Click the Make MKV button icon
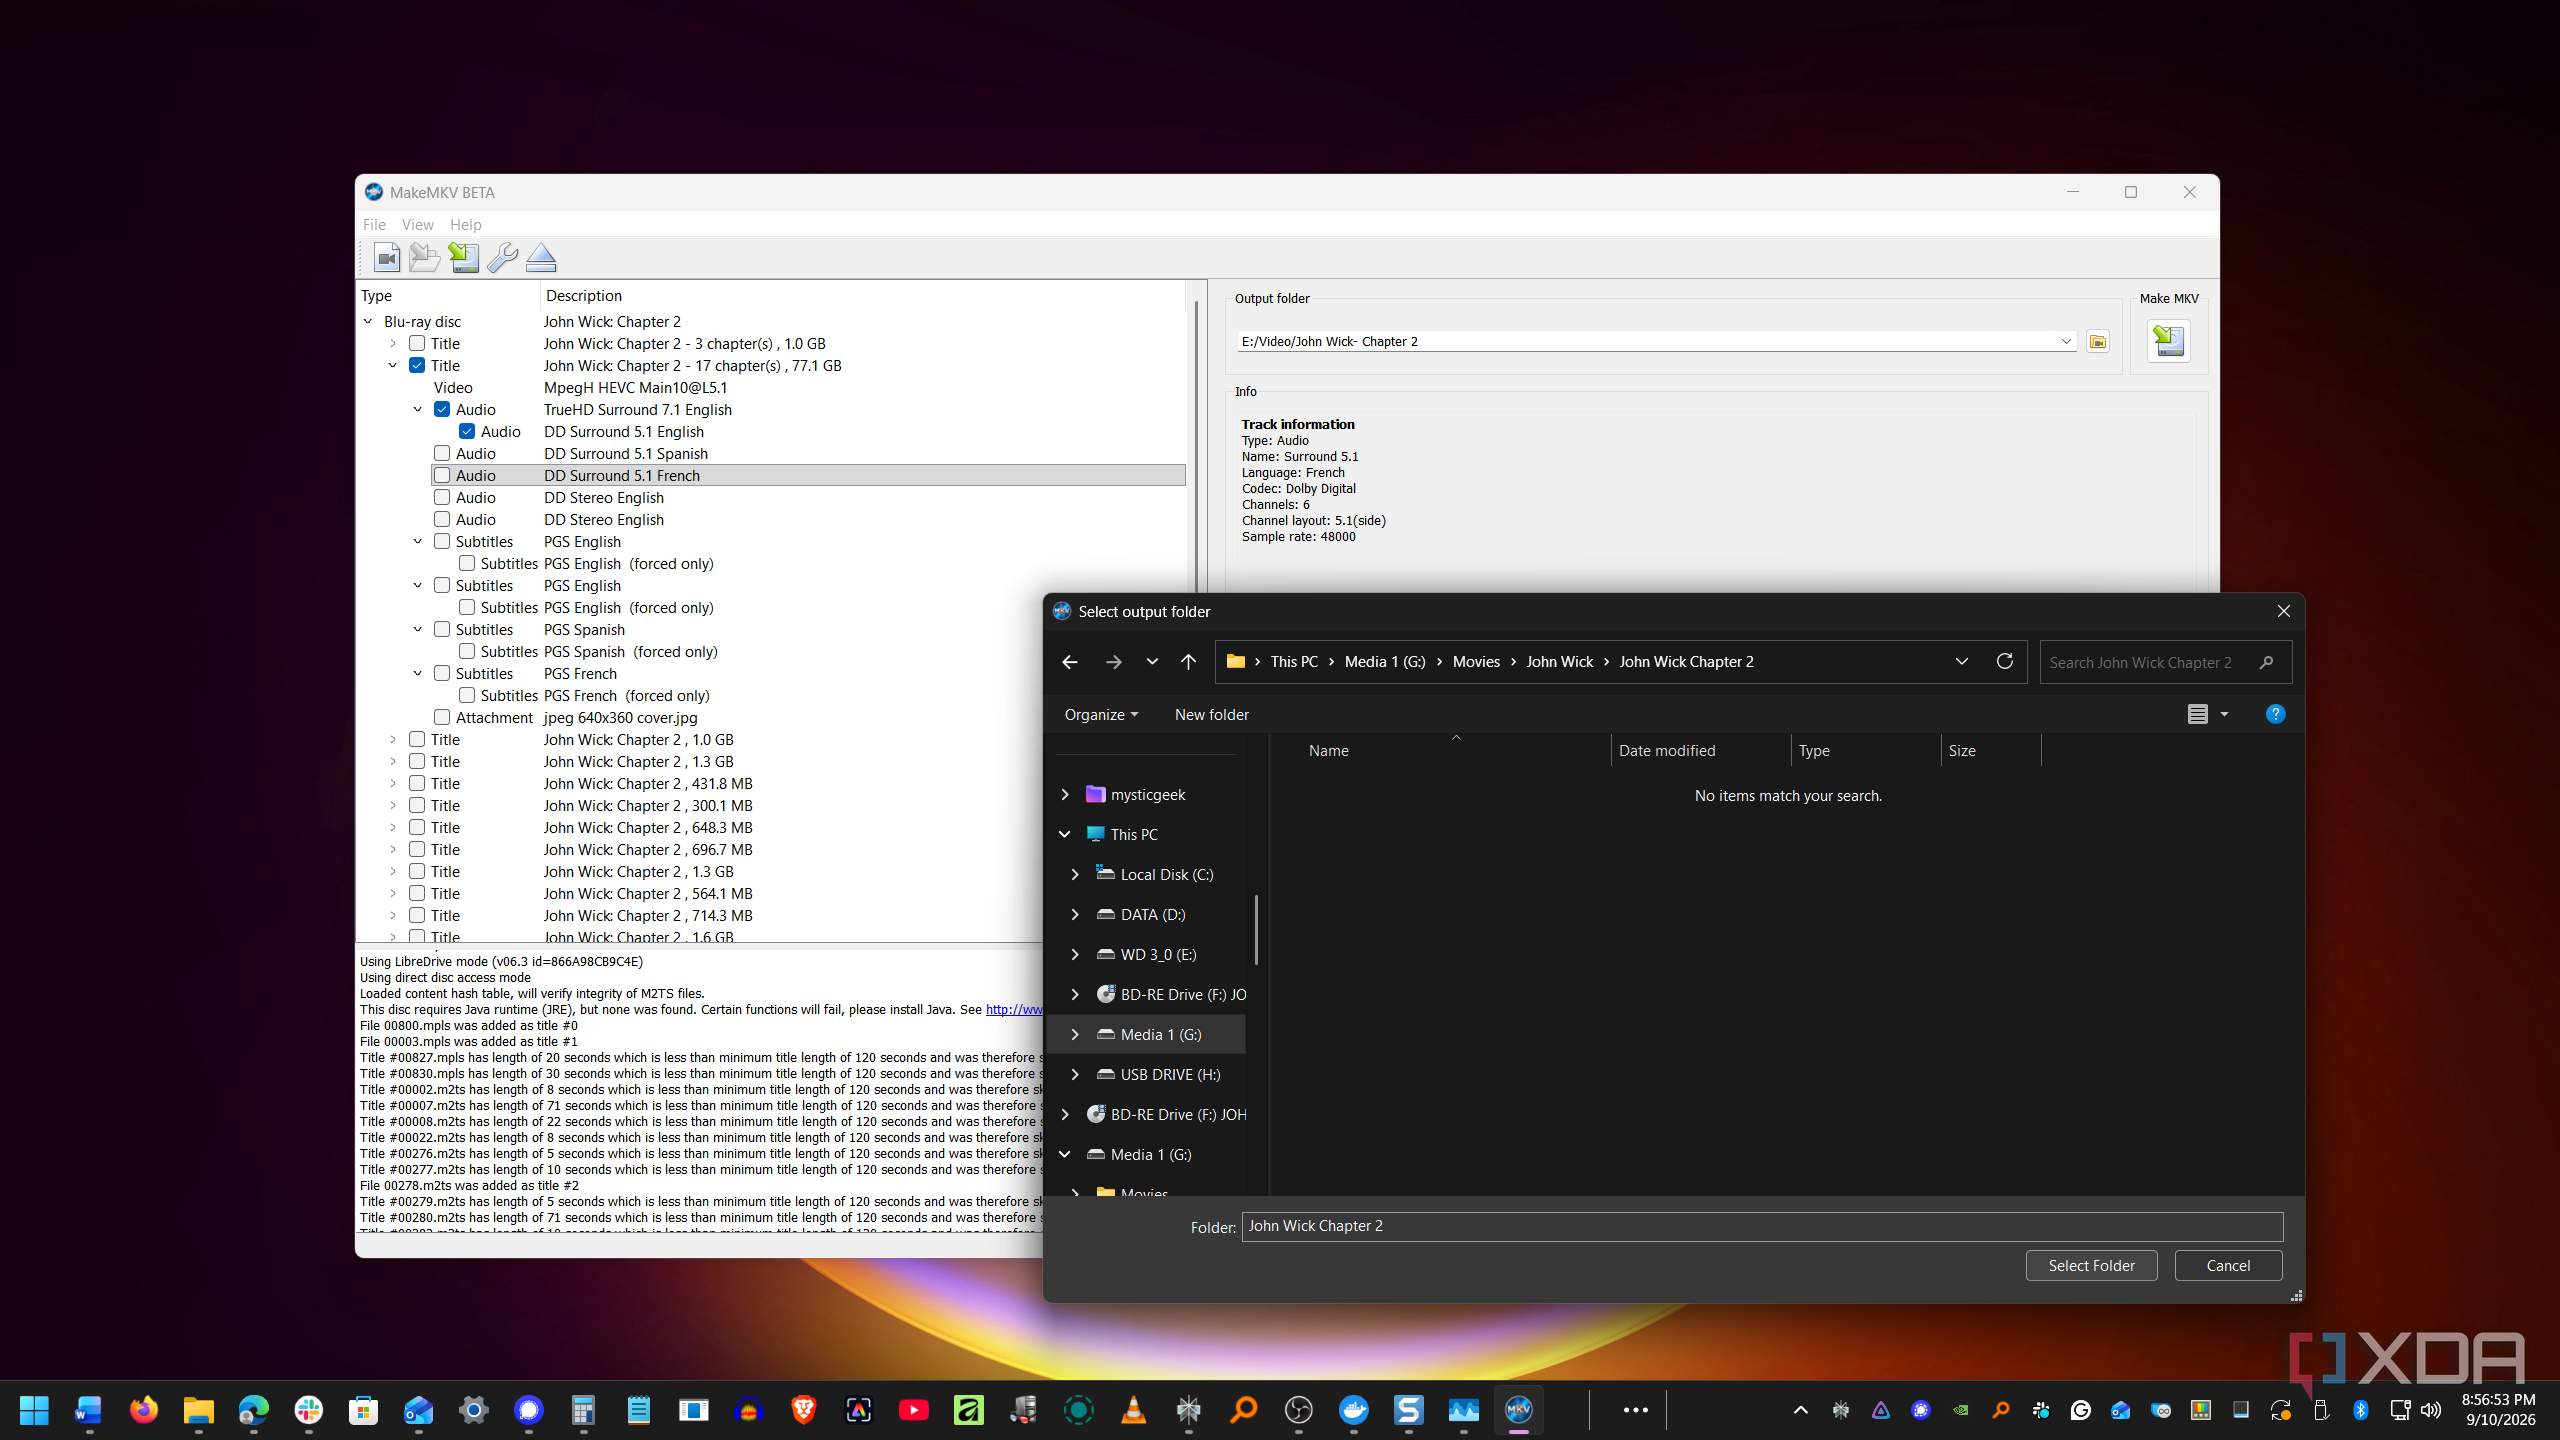2560x1440 pixels. click(2168, 341)
